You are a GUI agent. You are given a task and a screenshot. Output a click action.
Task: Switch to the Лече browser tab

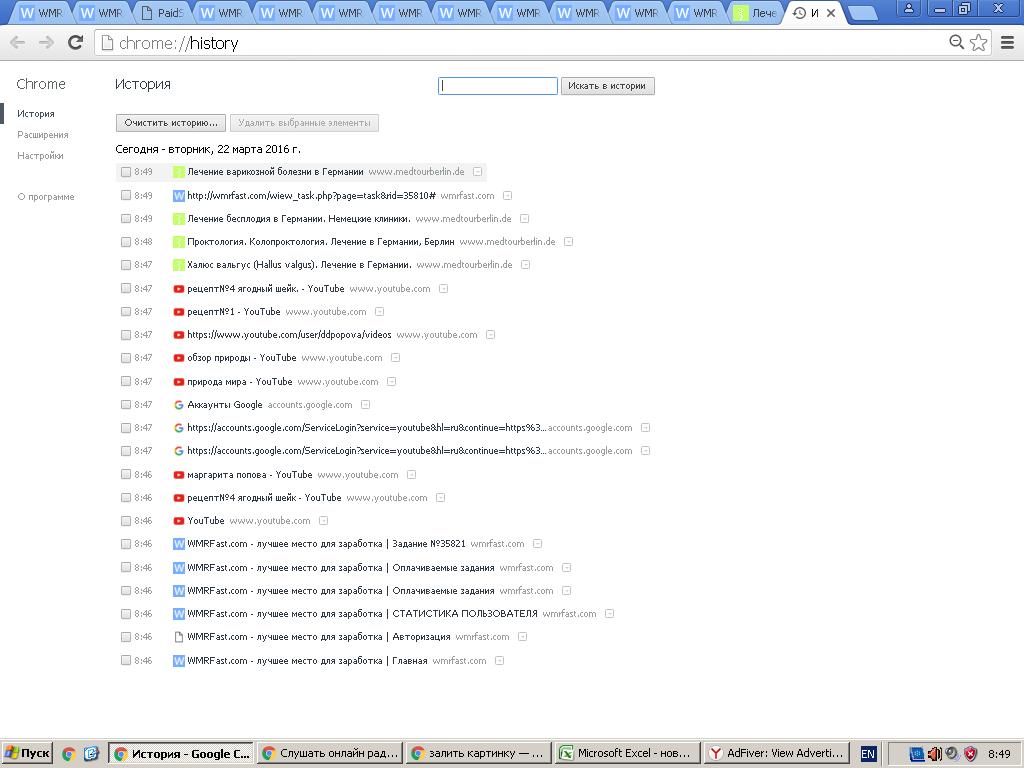point(756,12)
